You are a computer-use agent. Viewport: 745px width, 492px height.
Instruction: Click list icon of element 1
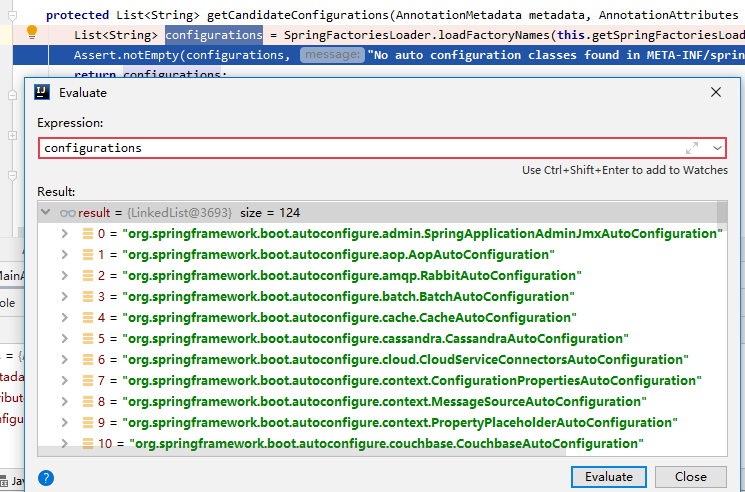pos(88,255)
